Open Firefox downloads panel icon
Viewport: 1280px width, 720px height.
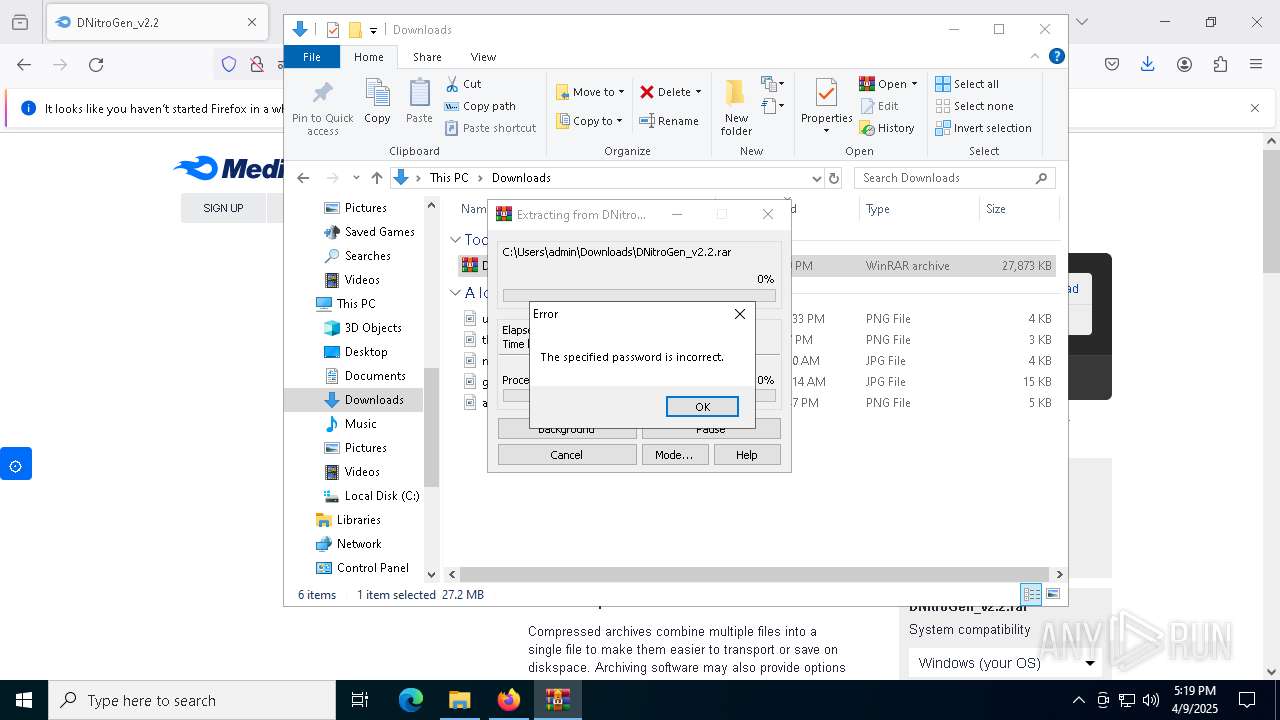(x=1148, y=65)
